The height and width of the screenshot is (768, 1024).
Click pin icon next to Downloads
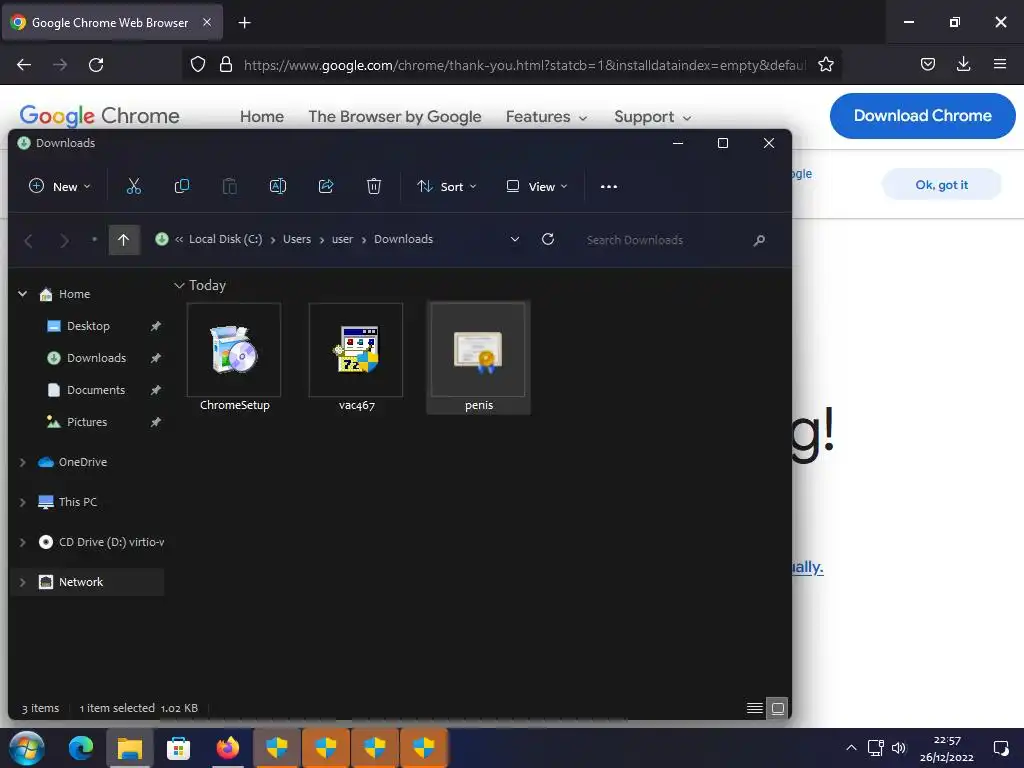coord(155,358)
